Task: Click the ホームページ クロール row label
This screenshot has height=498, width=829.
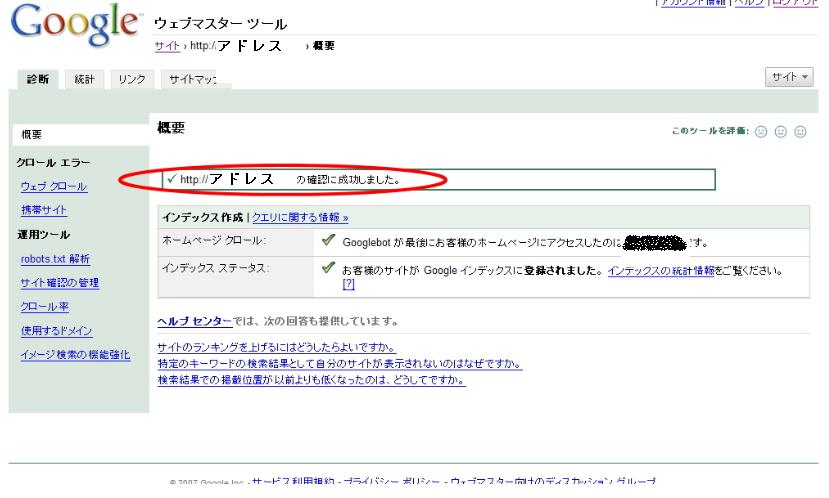Action: (x=214, y=241)
